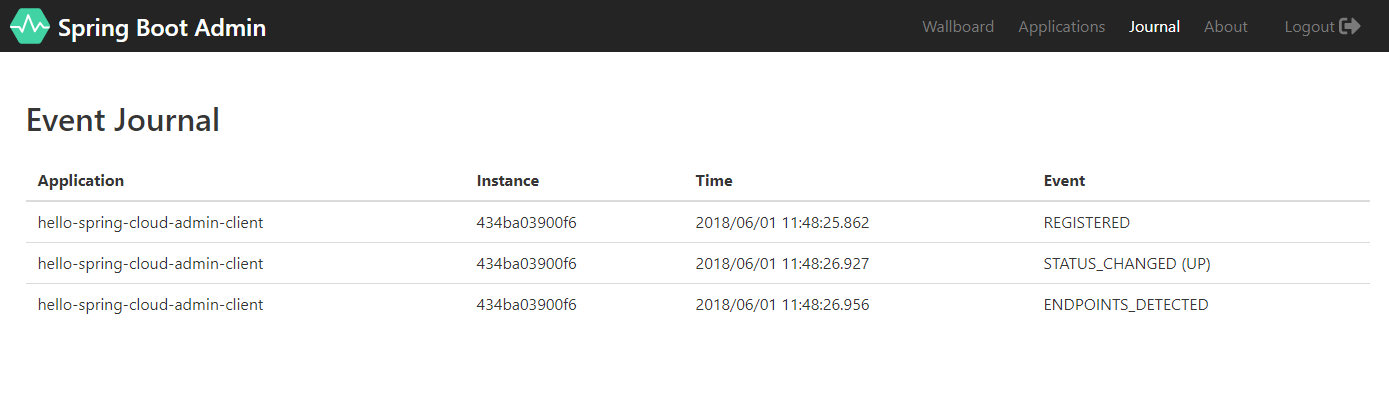This screenshot has width=1389, height=405.
Task: Click the Time column header
Action: 714,181
